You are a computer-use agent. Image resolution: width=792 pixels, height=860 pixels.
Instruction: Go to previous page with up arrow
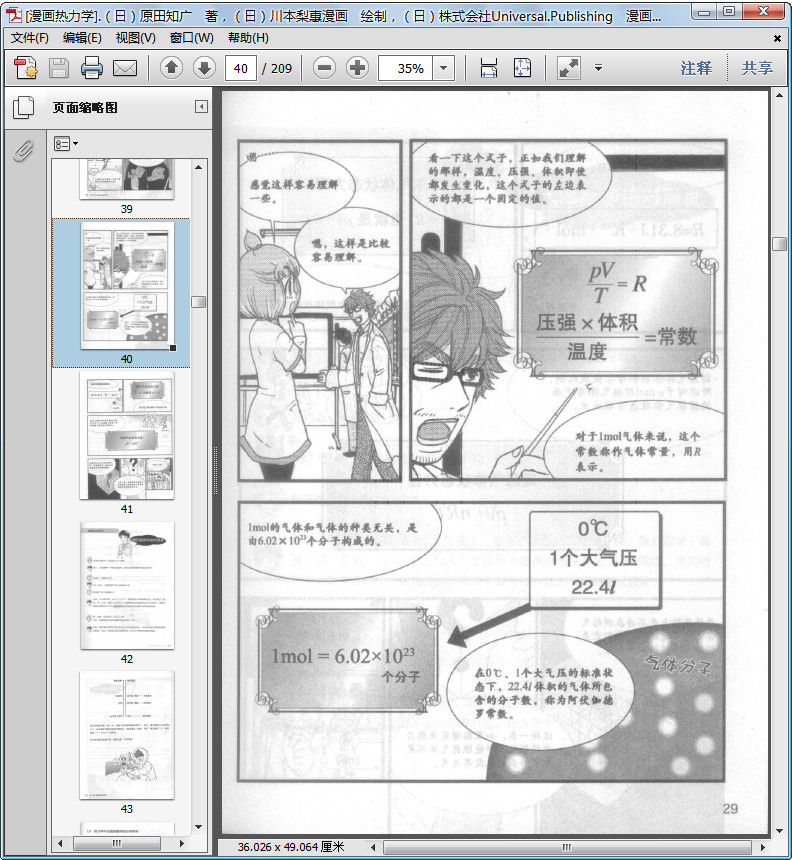[x=171, y=68]
